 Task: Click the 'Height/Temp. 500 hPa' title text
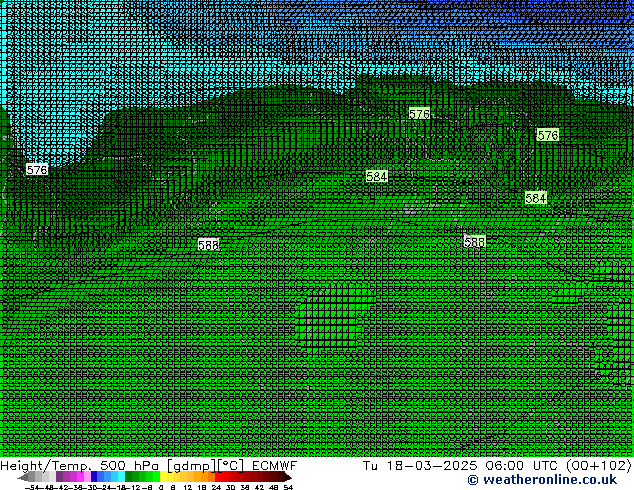(x=79, y=465)
